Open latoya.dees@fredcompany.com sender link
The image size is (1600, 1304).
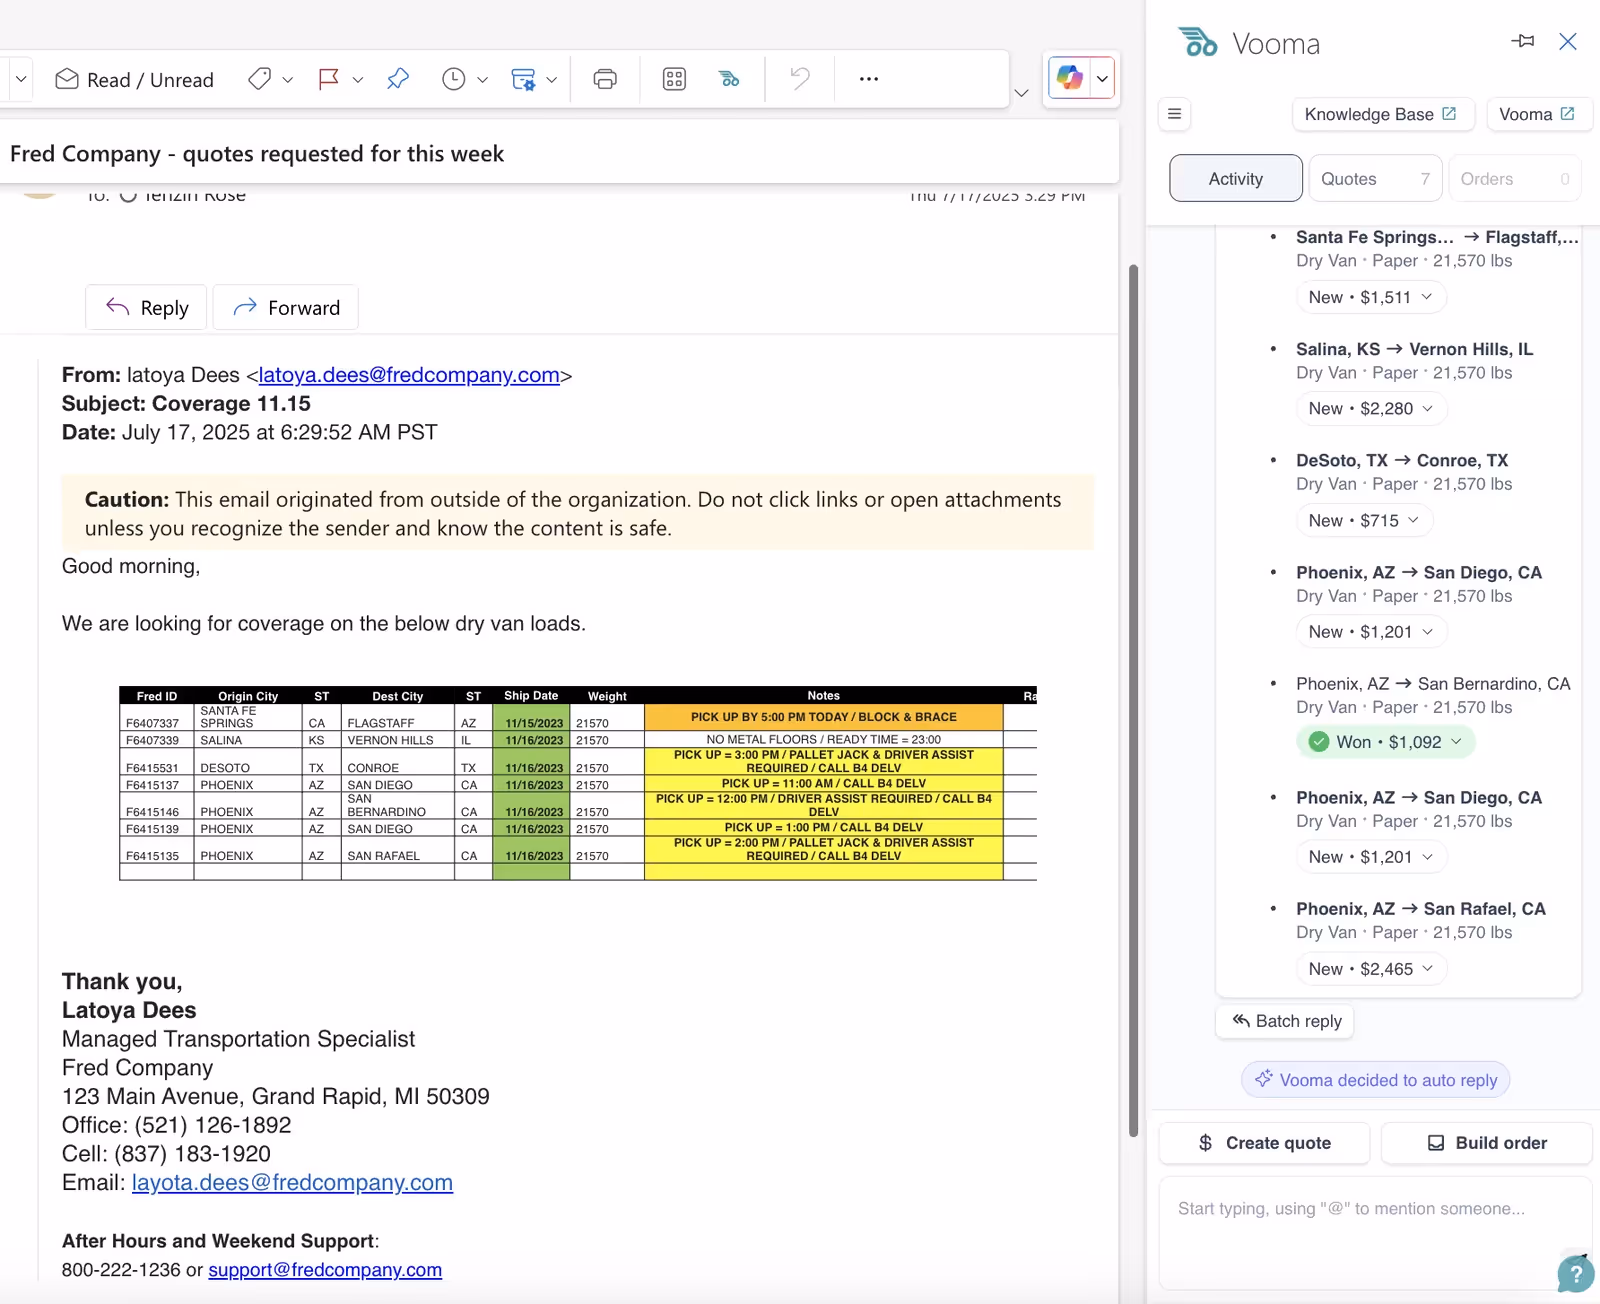point(409,375)
